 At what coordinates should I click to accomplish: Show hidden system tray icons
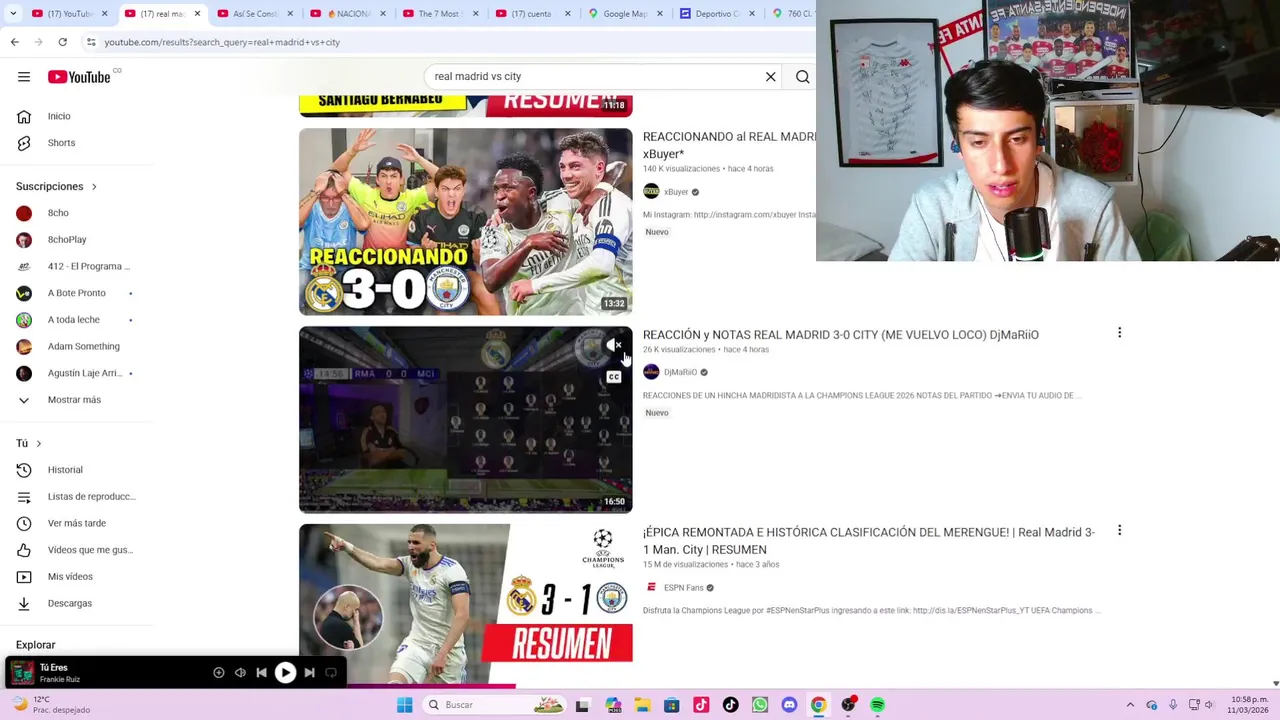pyautogui.click(x=1130, y=705)
